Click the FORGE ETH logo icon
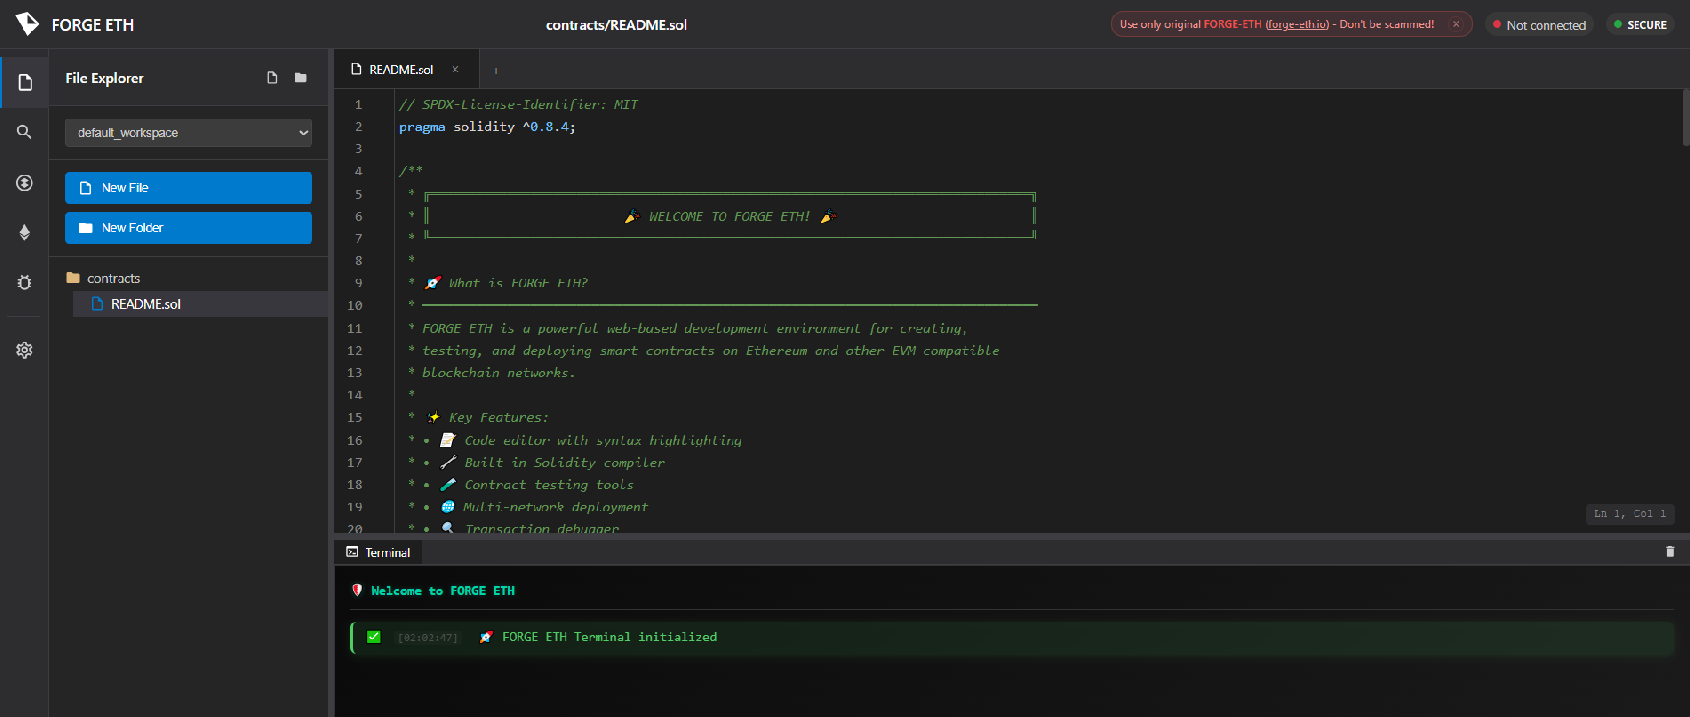 pyautogui.click(x=27, y=24)
